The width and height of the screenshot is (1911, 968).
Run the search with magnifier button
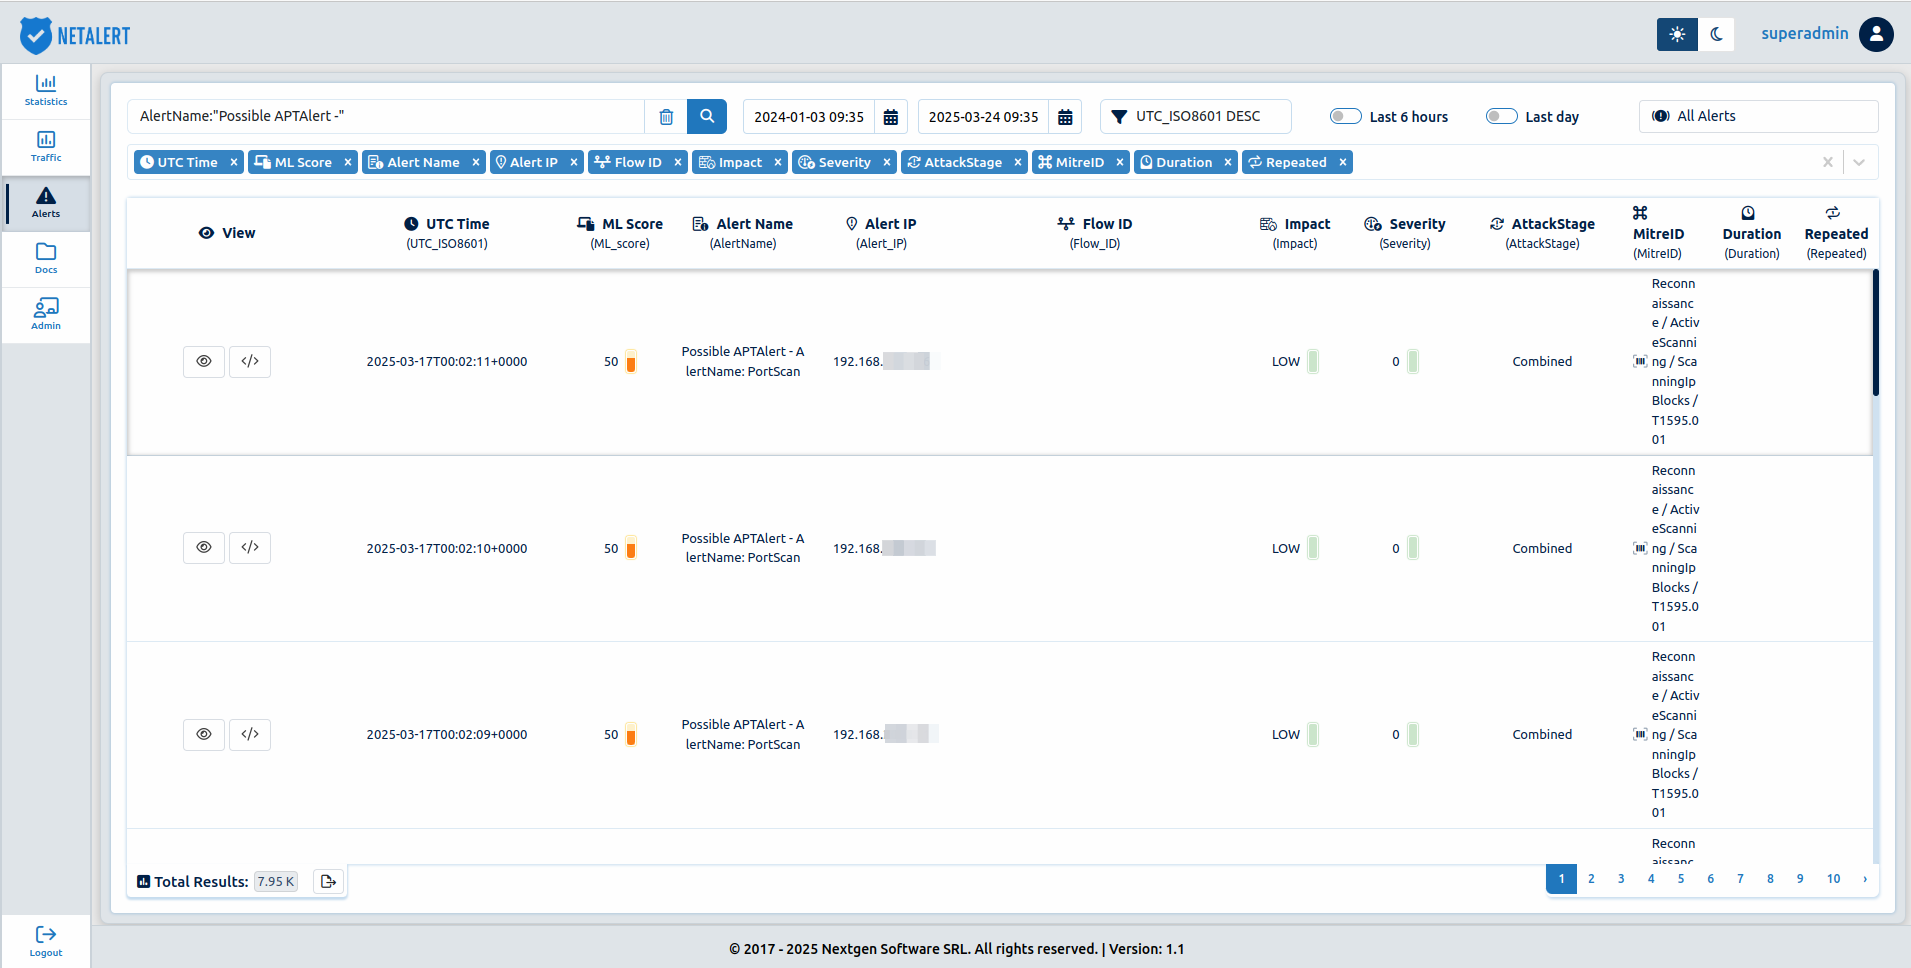pyautogui.click(x=707, y=117)
